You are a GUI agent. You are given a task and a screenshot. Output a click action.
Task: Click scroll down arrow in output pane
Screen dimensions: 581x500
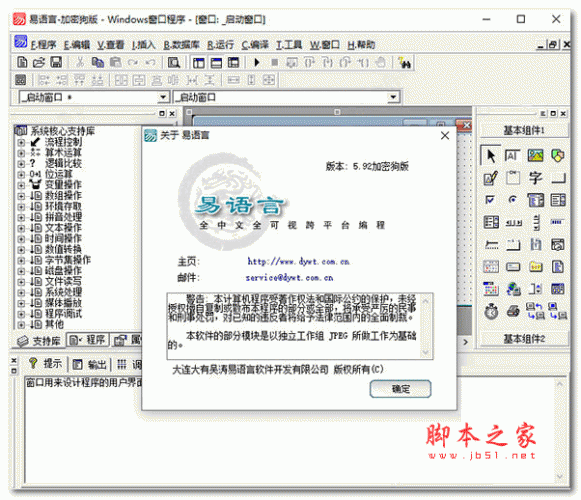(x=560, y=477)
